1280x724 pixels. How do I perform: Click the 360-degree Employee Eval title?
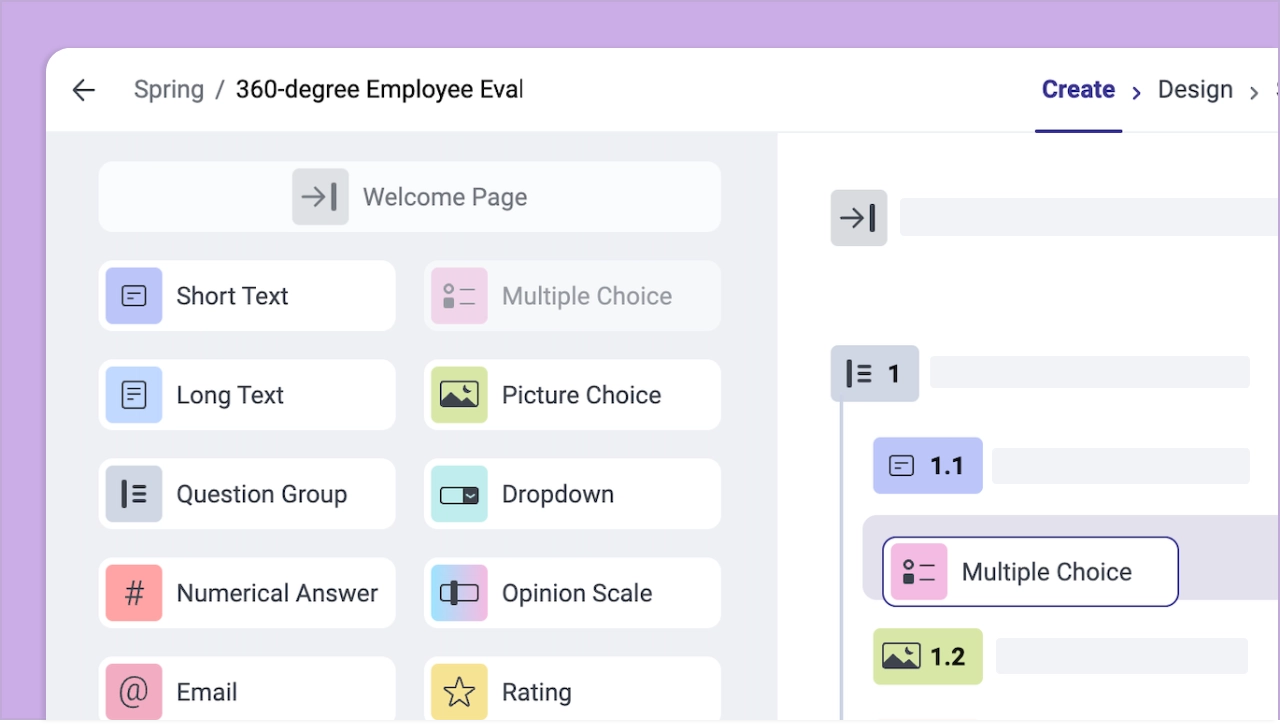[x=379, y=90]
